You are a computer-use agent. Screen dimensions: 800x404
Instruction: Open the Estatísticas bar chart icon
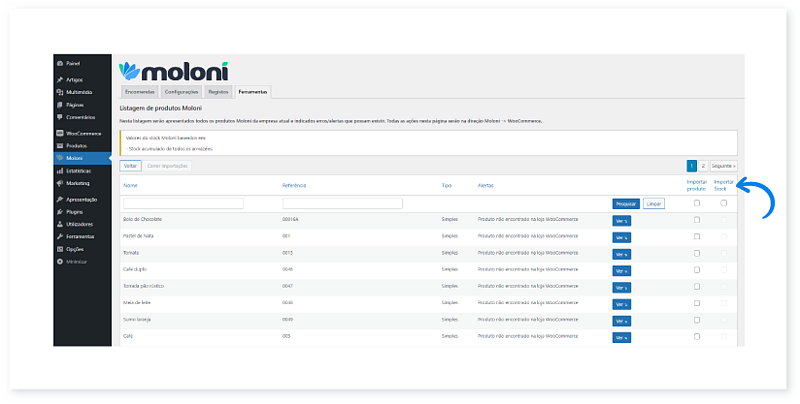[60, 171]
